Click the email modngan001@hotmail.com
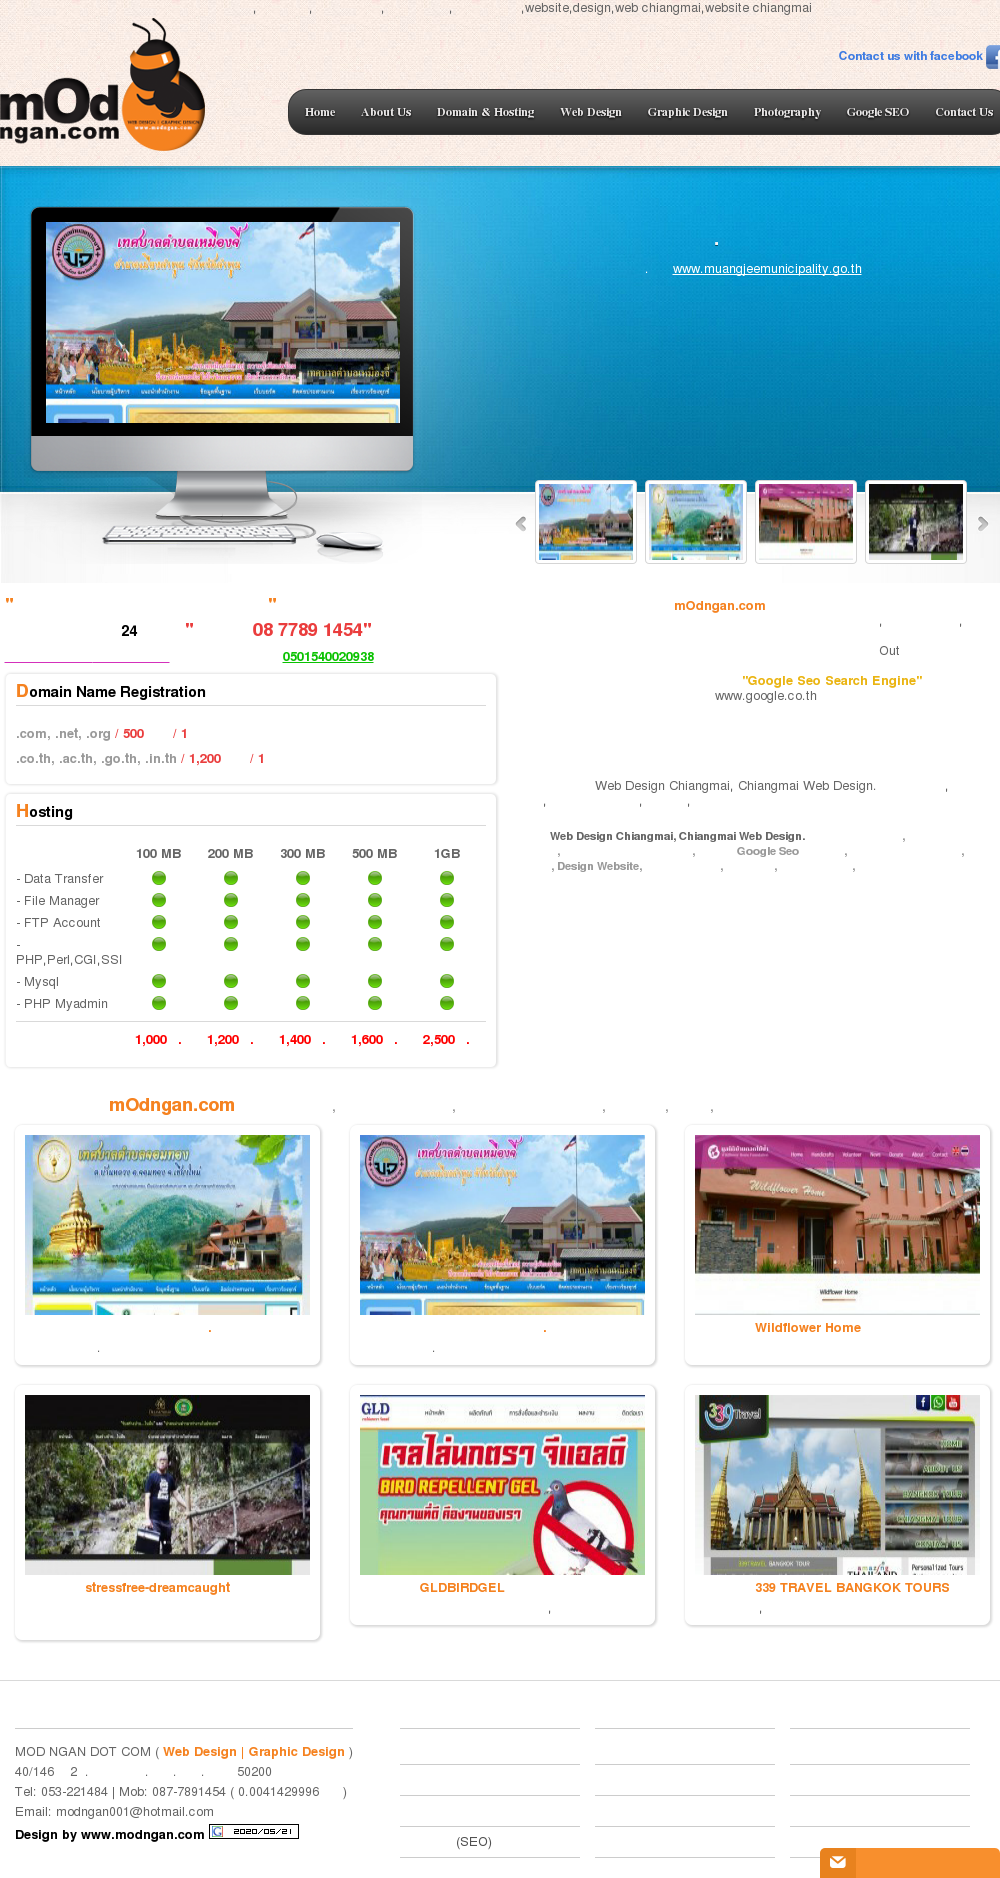Image resolution: width=1000 pixels, height=1878 pixels. 135,1812
